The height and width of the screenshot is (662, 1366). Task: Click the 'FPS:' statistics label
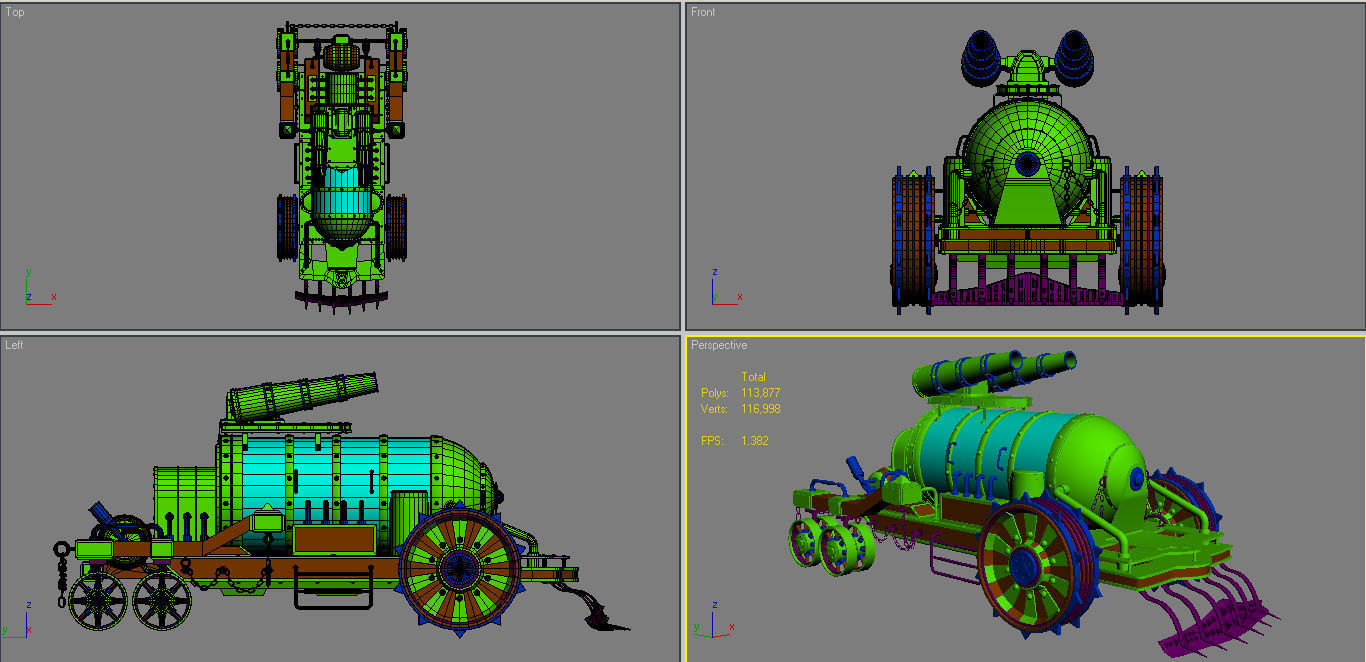[x=711, y=441]
